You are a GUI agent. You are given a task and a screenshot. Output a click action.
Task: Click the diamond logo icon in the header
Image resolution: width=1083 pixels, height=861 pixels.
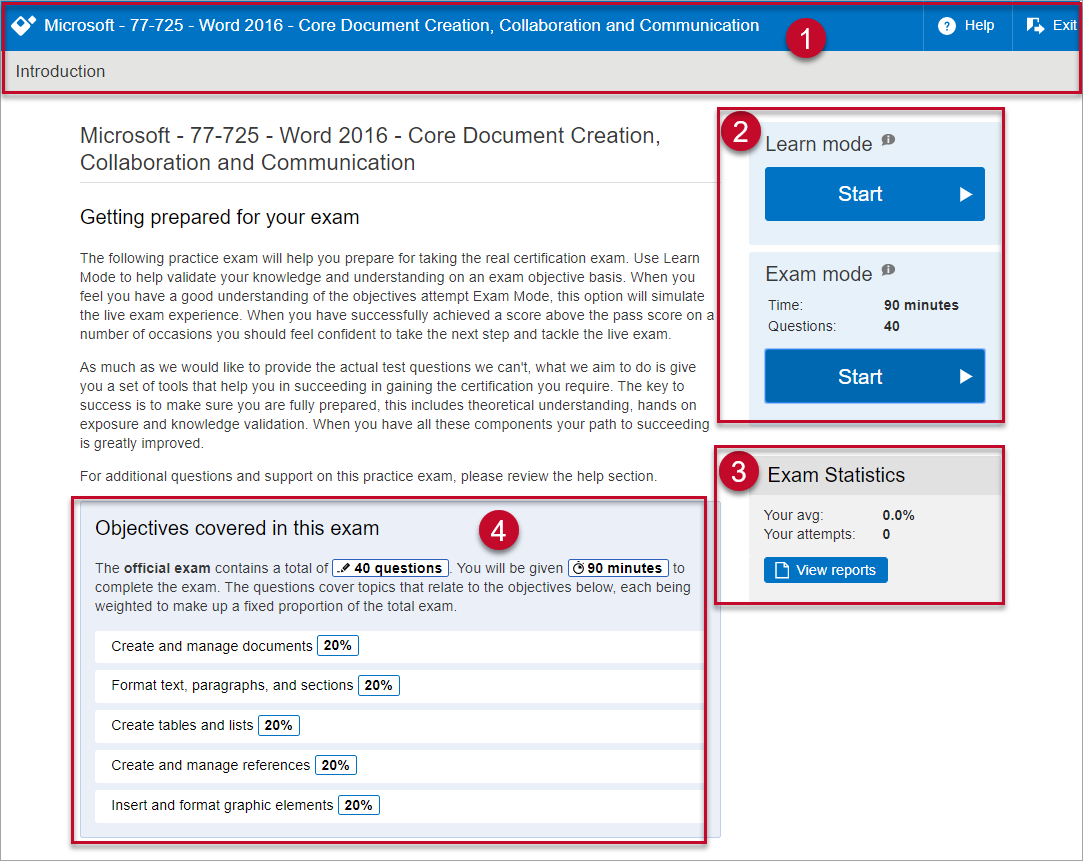click(24, 25)
